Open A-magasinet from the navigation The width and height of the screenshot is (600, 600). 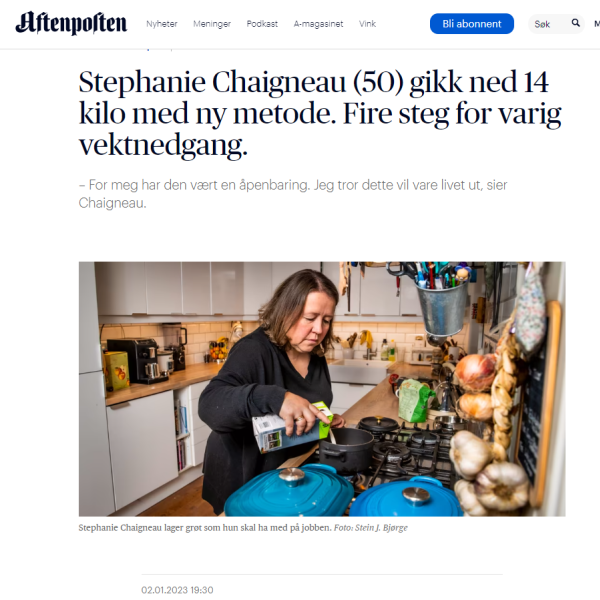(x=318, y=24)
